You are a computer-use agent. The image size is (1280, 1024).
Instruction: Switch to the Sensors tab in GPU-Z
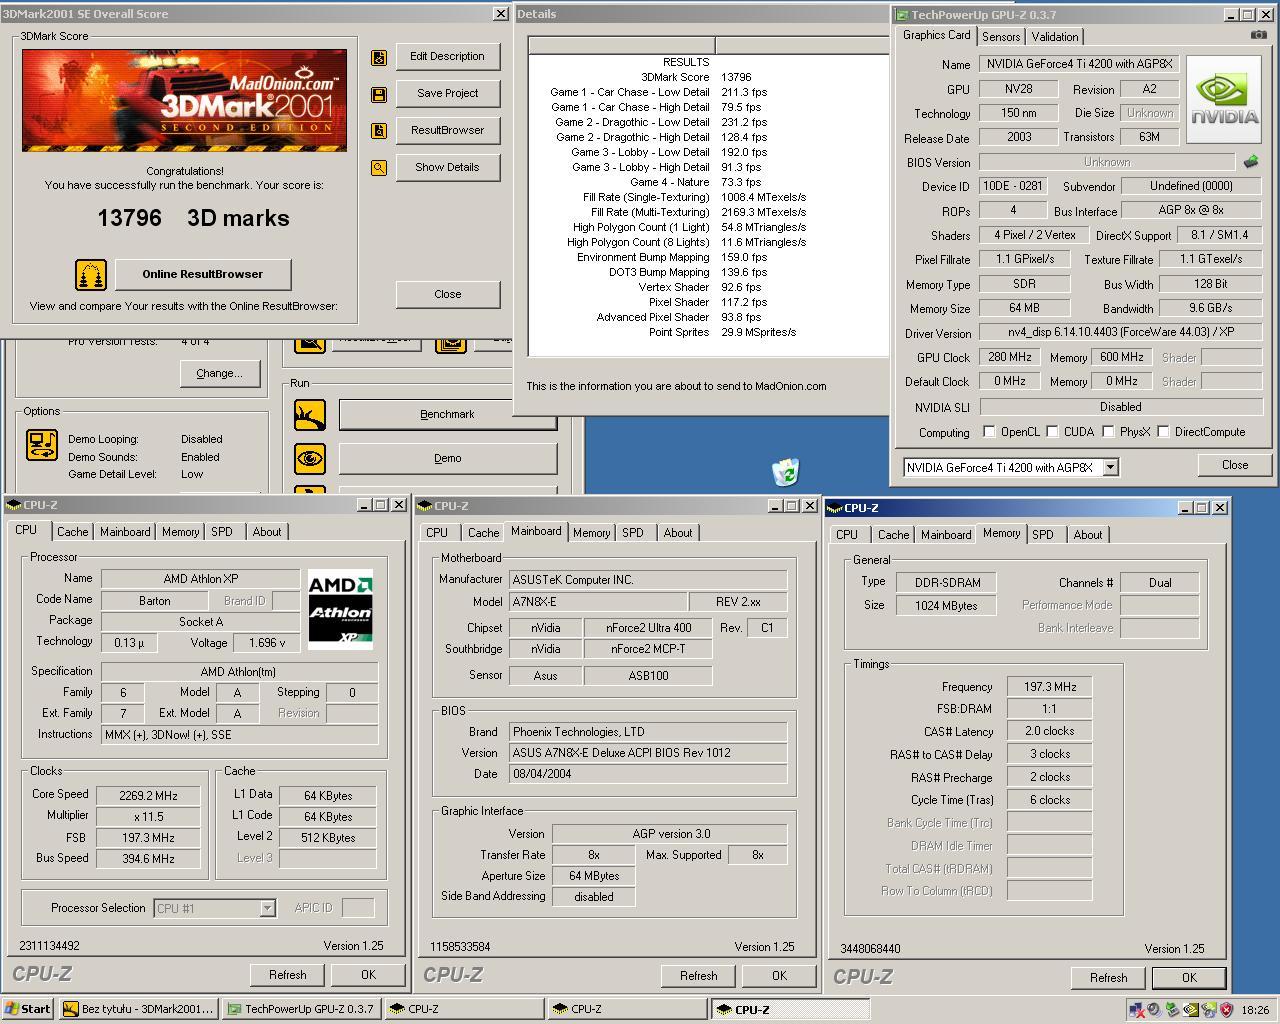tap(1000, 36)
